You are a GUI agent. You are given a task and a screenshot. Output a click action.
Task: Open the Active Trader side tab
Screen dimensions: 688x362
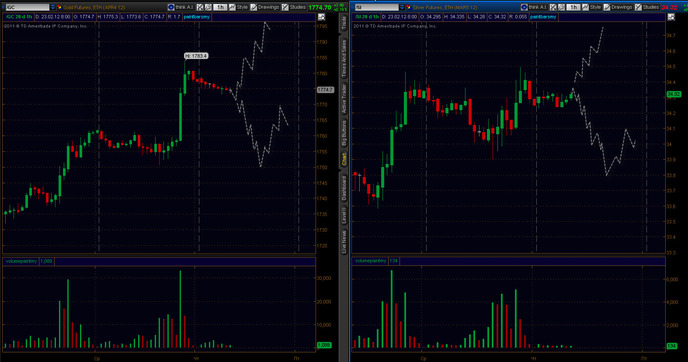pos(344,99)
